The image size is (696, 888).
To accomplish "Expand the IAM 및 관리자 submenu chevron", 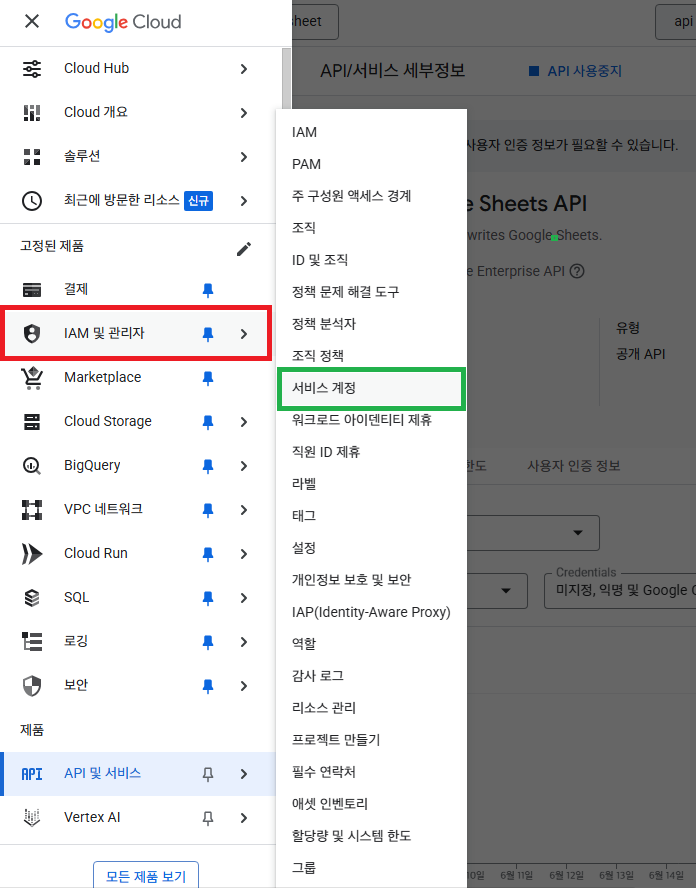I will tap(244, 334).
